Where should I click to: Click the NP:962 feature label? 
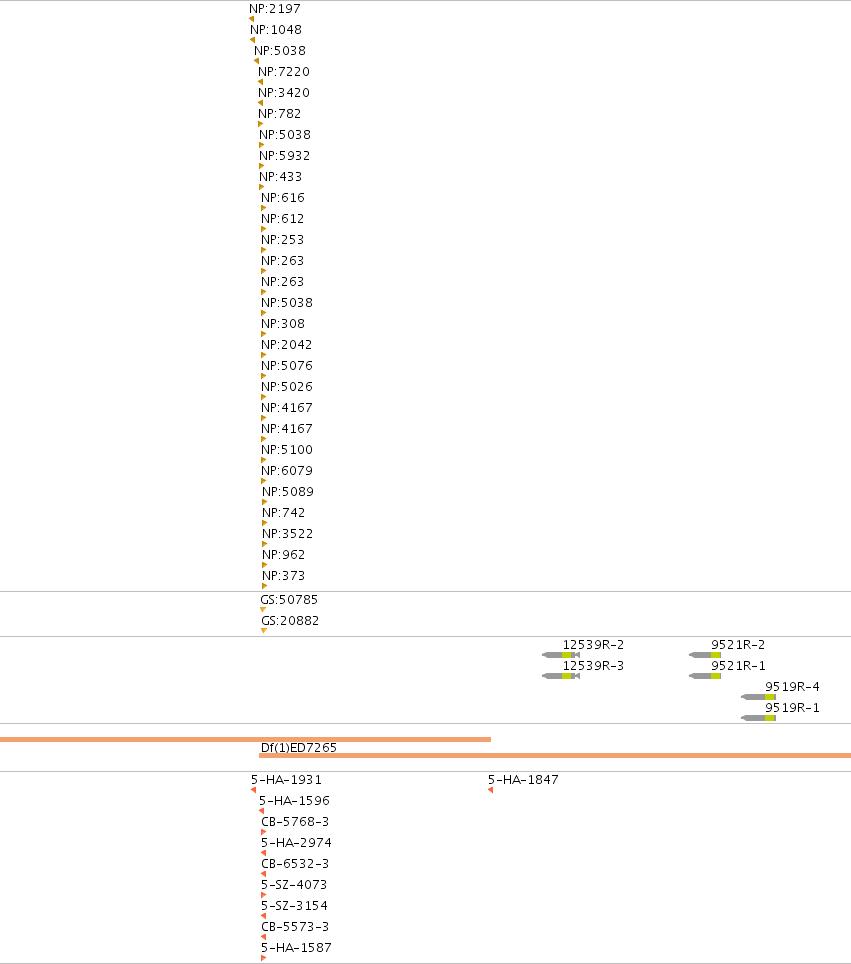tap(283, 555)
